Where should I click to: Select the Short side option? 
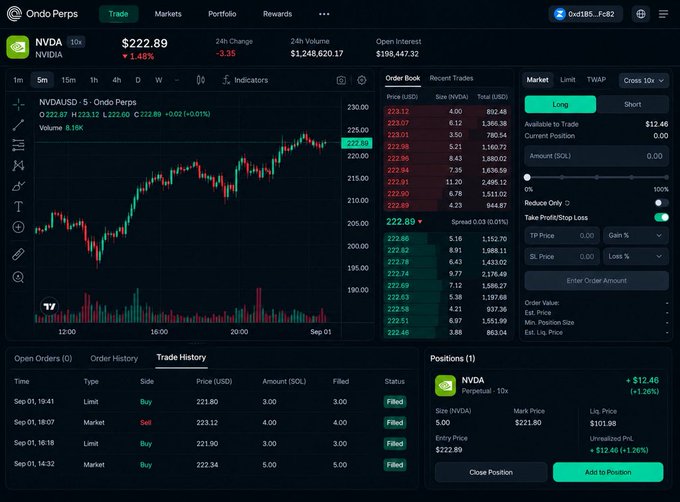[632, 104]
